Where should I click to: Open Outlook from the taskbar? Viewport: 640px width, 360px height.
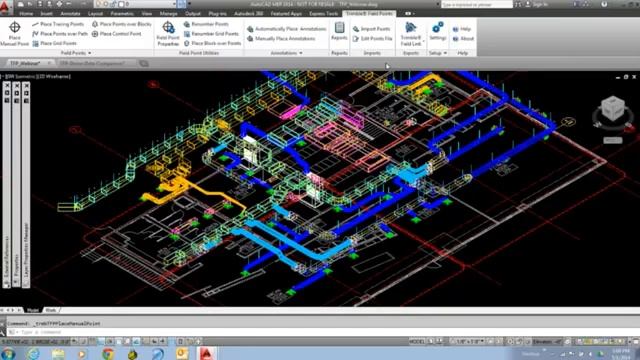tap(182, 353)
